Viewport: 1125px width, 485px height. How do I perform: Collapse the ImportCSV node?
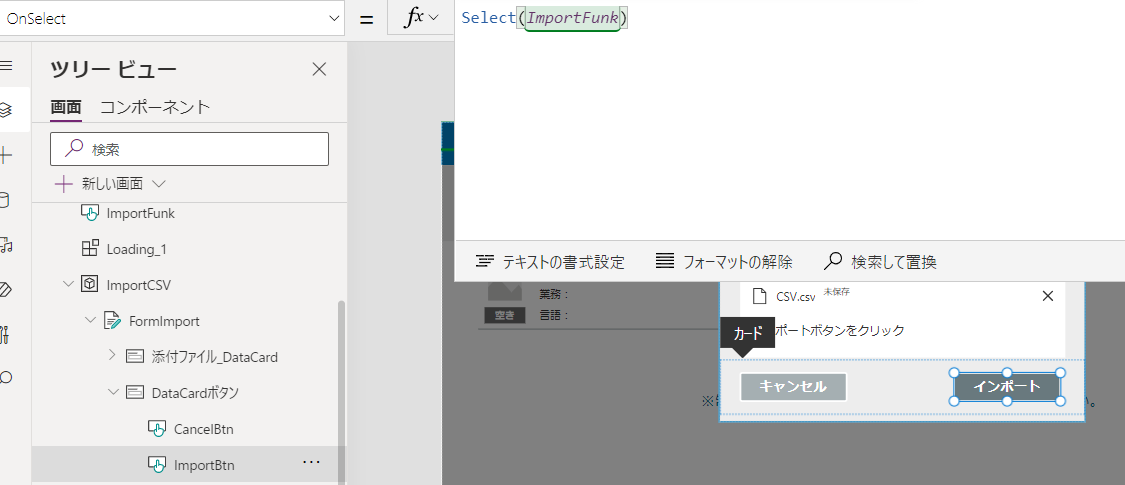click(68, 284)
